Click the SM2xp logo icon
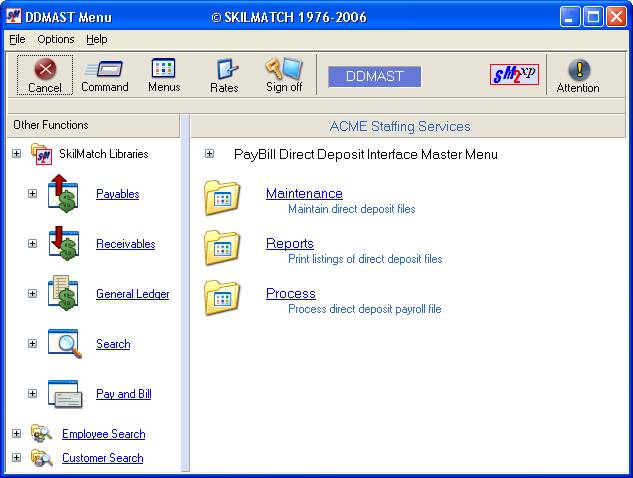The width and height of the screenshot is (633, 478). point(514,75)
